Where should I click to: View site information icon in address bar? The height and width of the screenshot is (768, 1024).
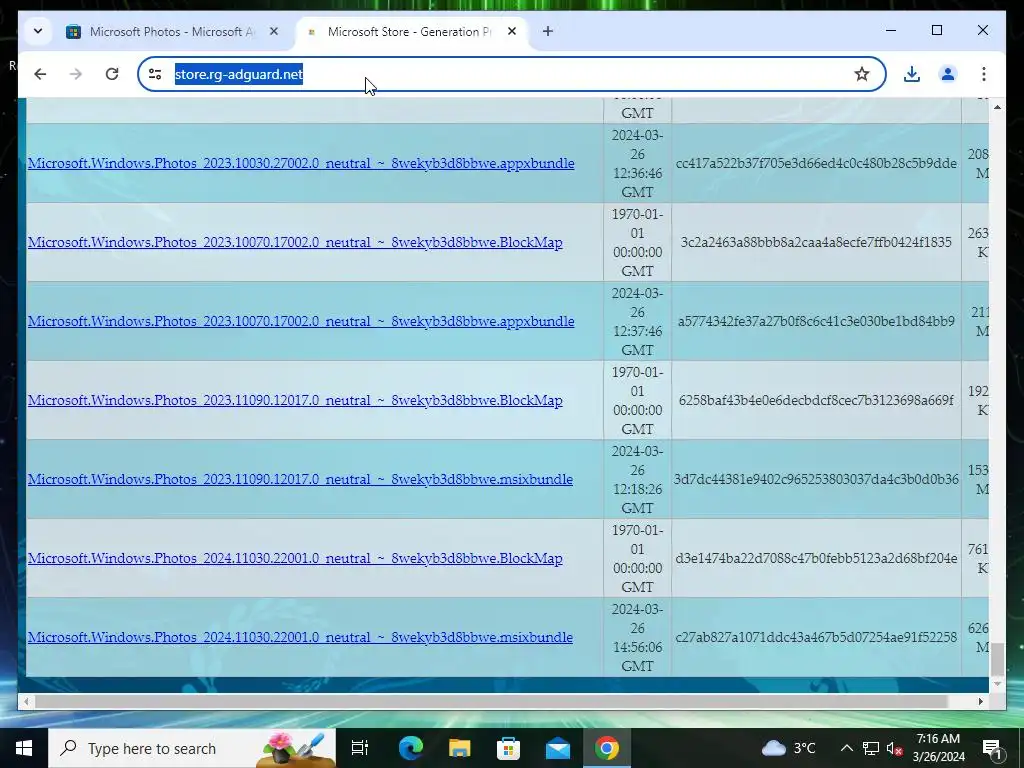[155, 74]
